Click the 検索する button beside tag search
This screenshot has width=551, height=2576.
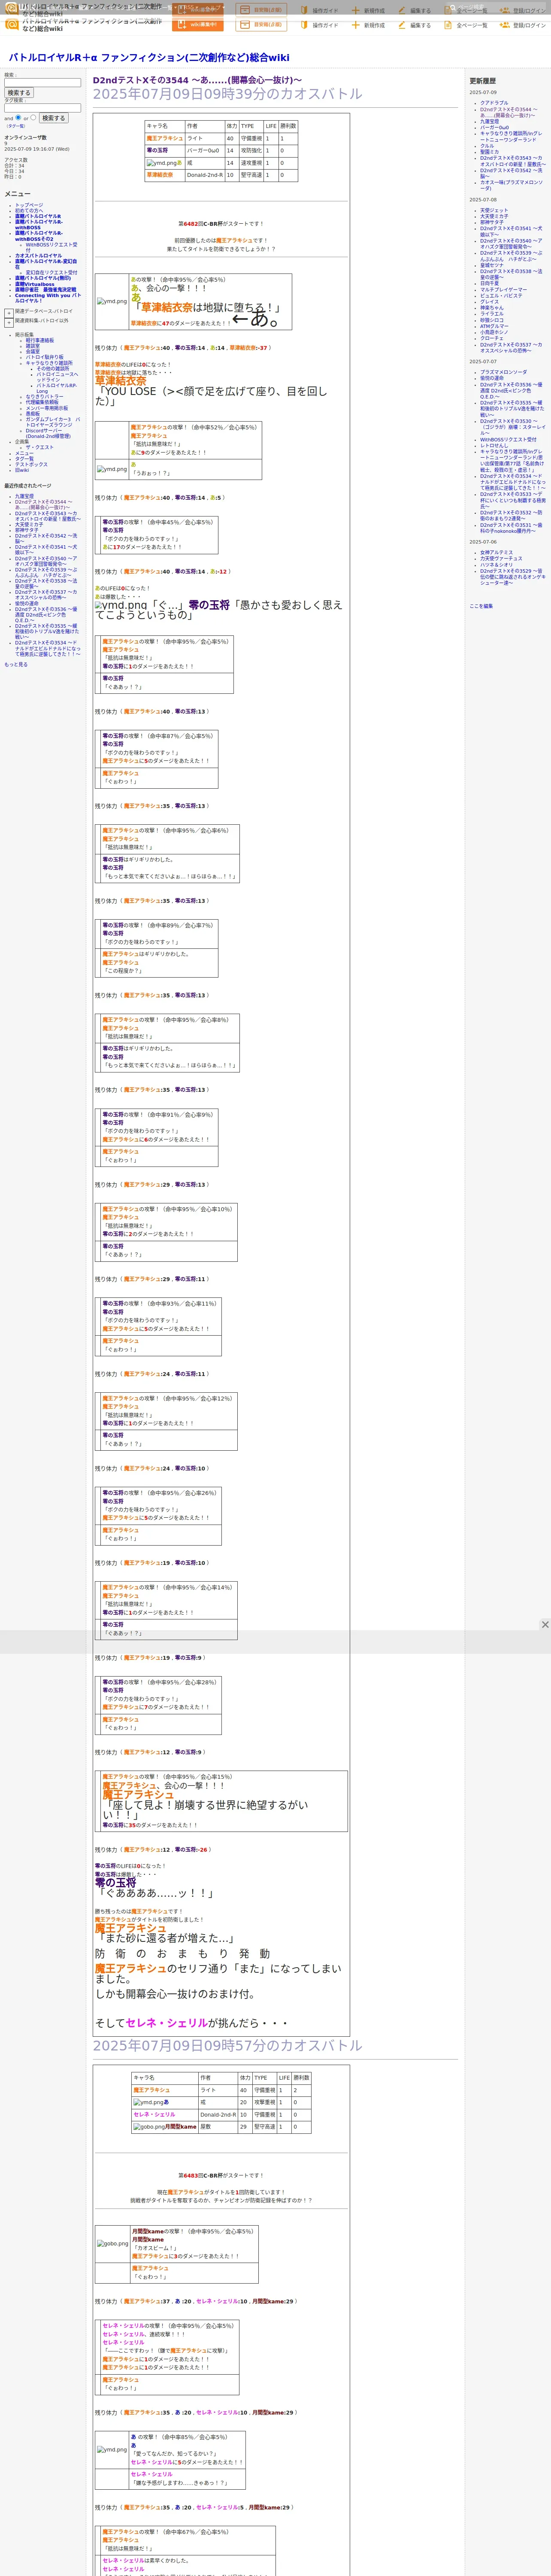53,118
